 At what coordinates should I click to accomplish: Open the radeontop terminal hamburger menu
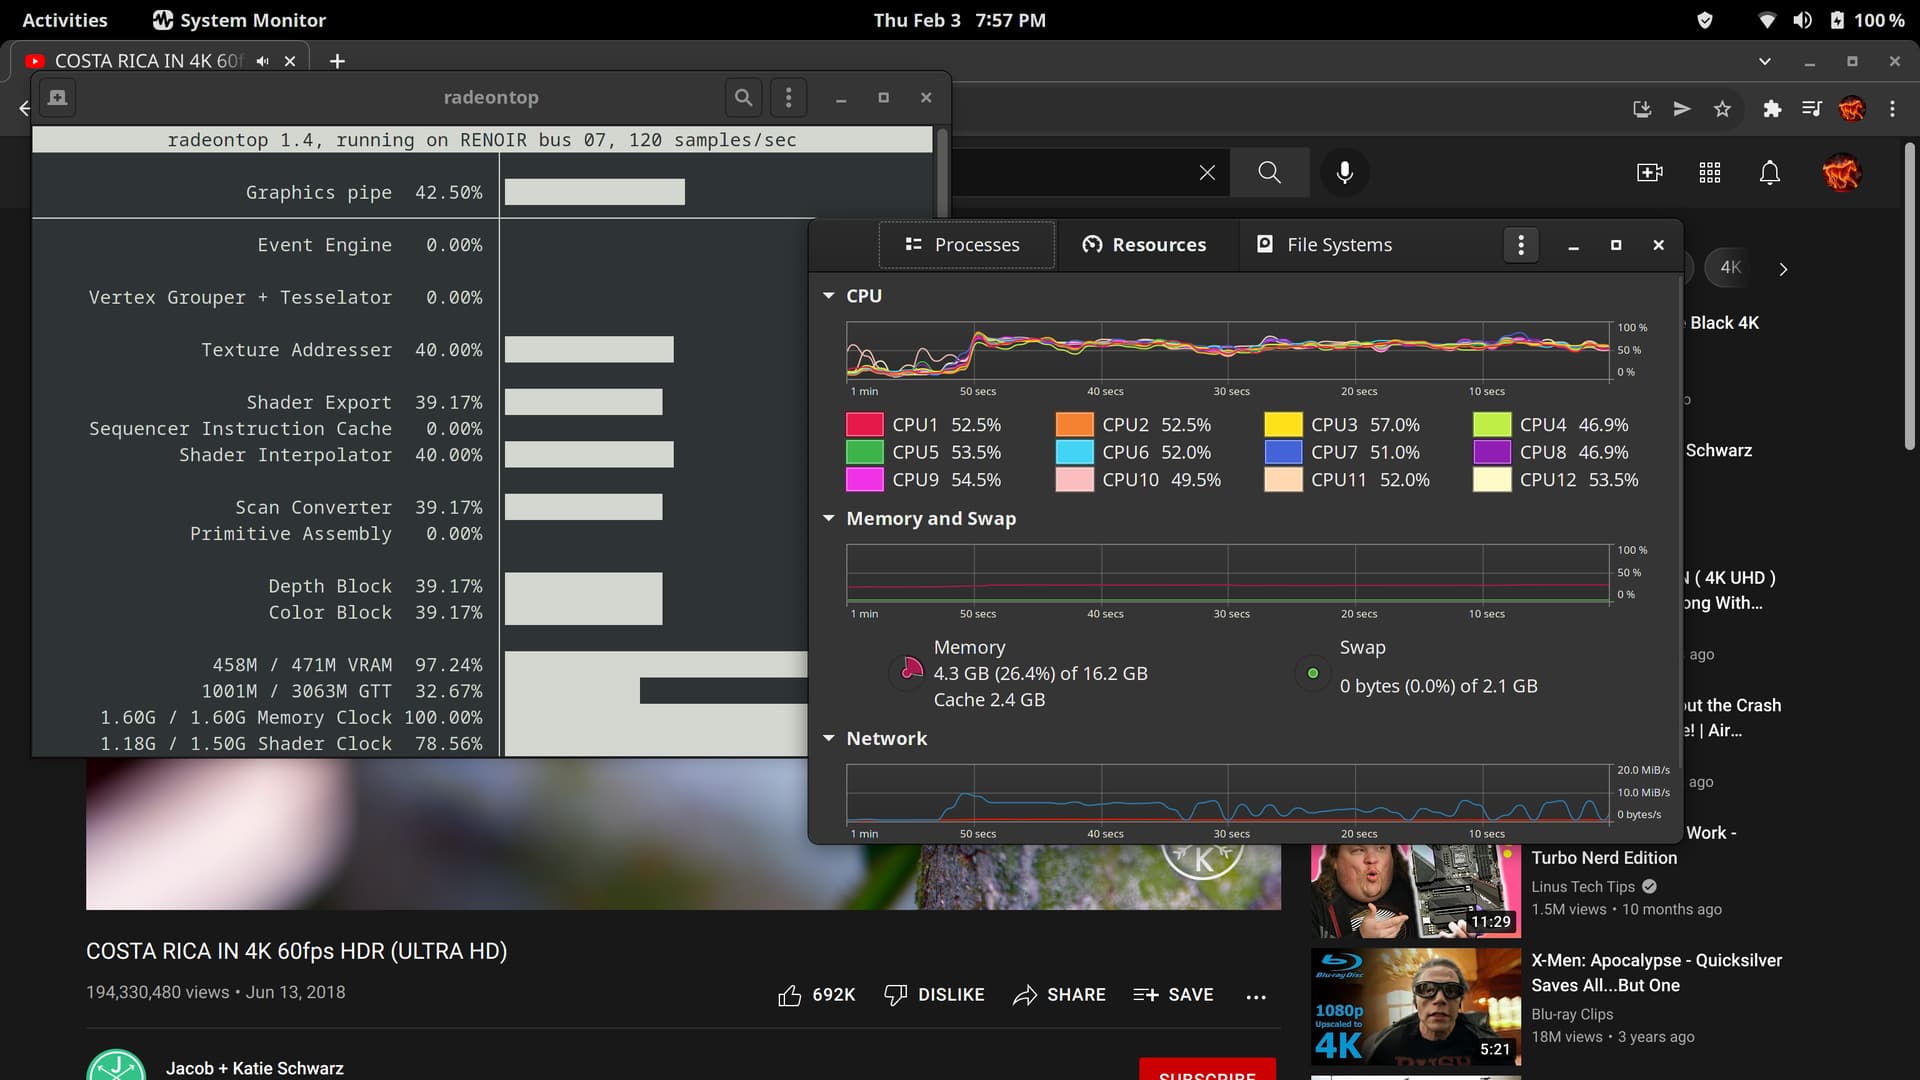coord(789,97)
